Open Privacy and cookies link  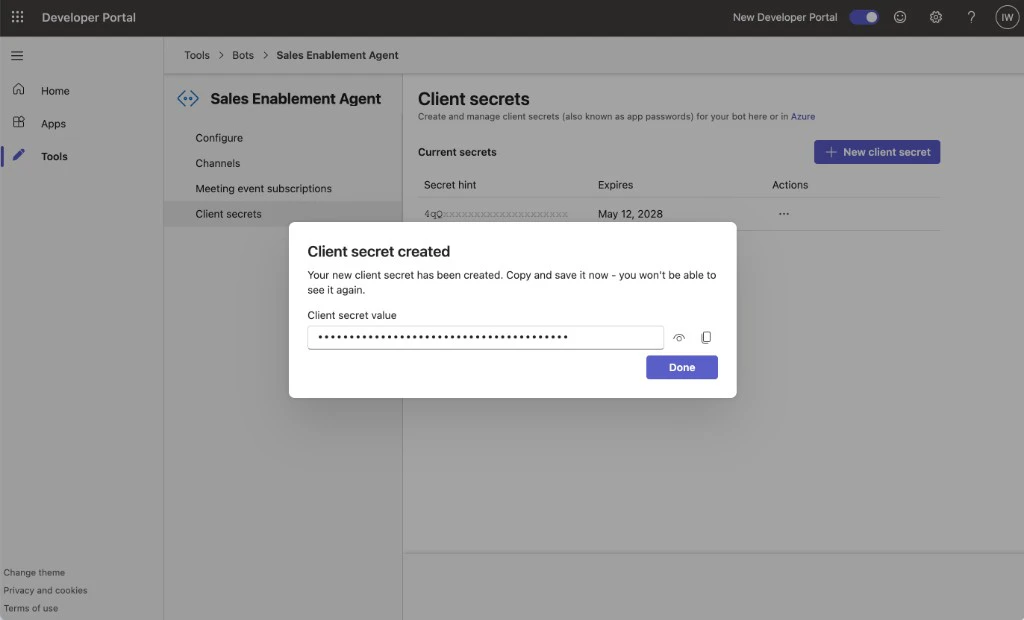tap(45, 590)
